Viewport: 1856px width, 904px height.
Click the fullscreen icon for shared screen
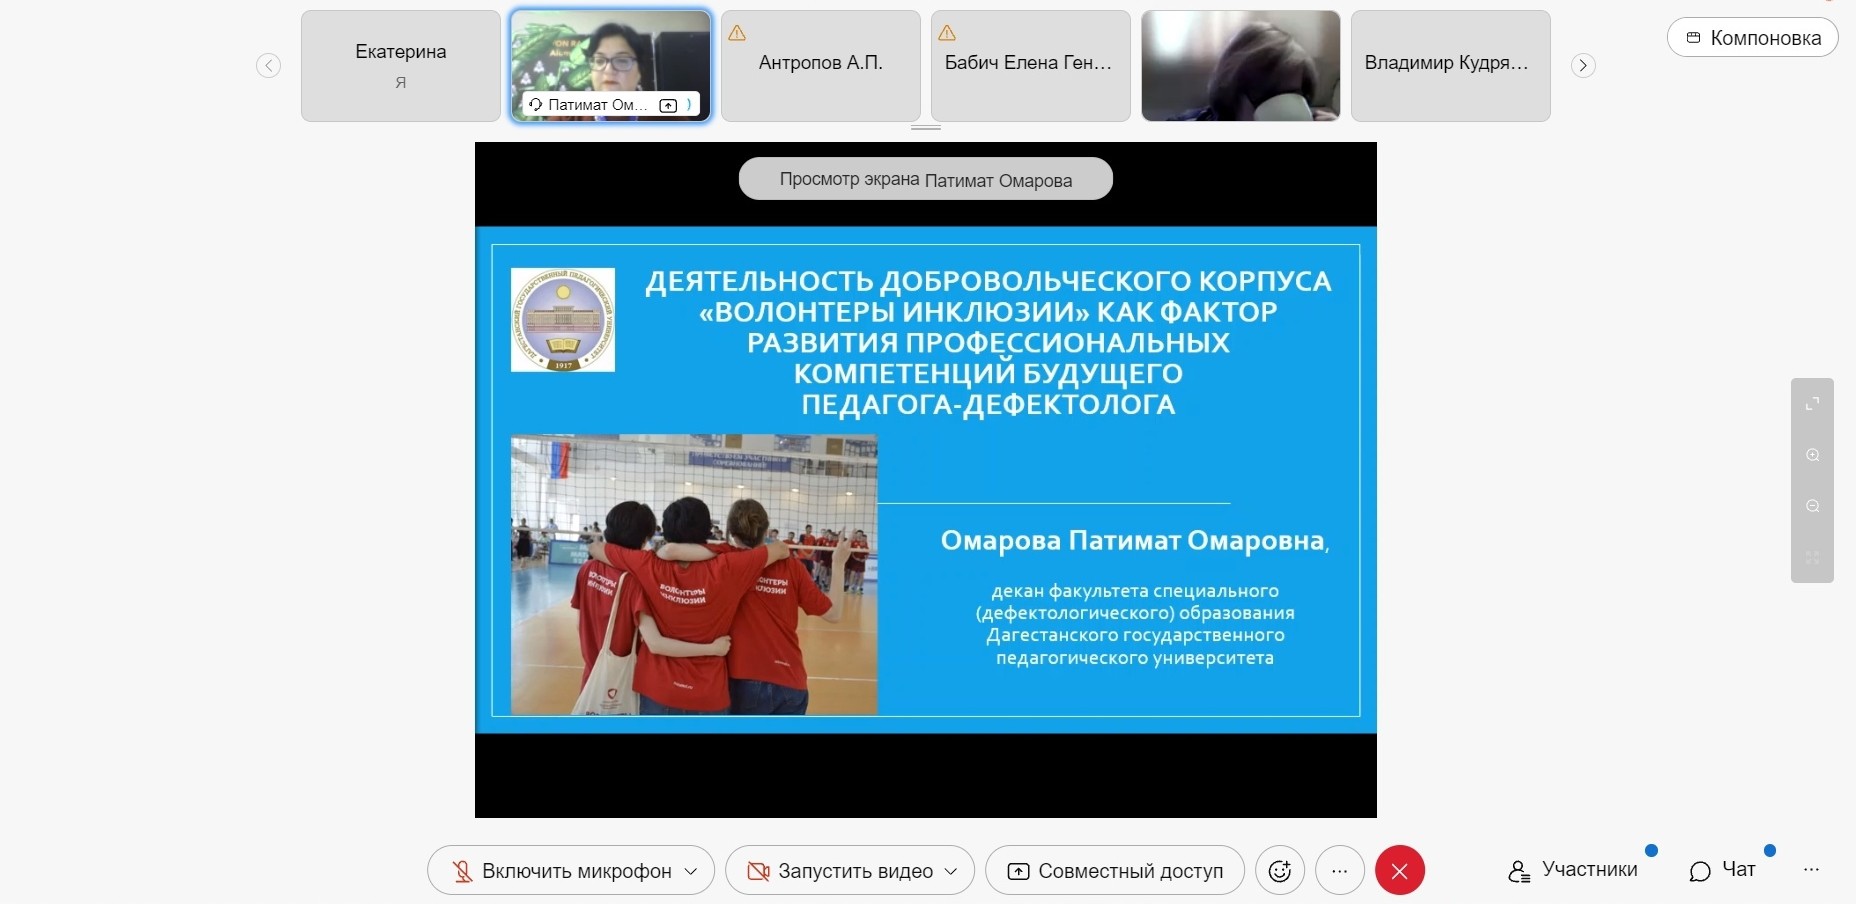pyautogui.click(x=1812, y=404)
